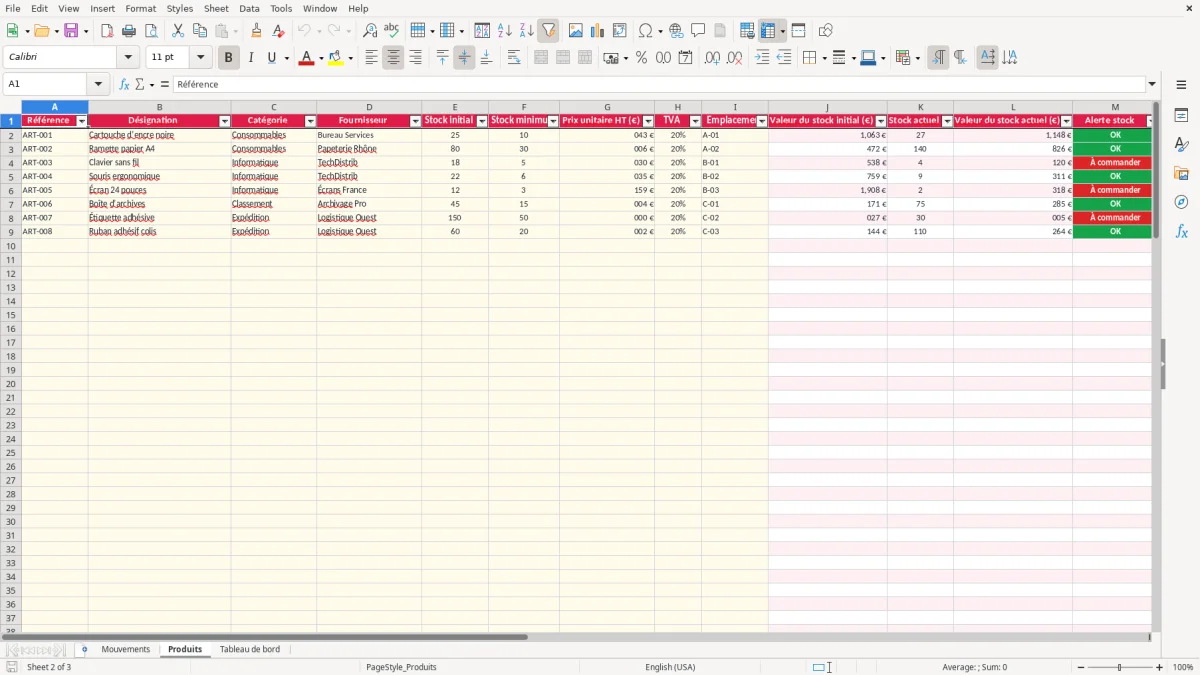Open the Sheet menu

click(x=216, y=8)
